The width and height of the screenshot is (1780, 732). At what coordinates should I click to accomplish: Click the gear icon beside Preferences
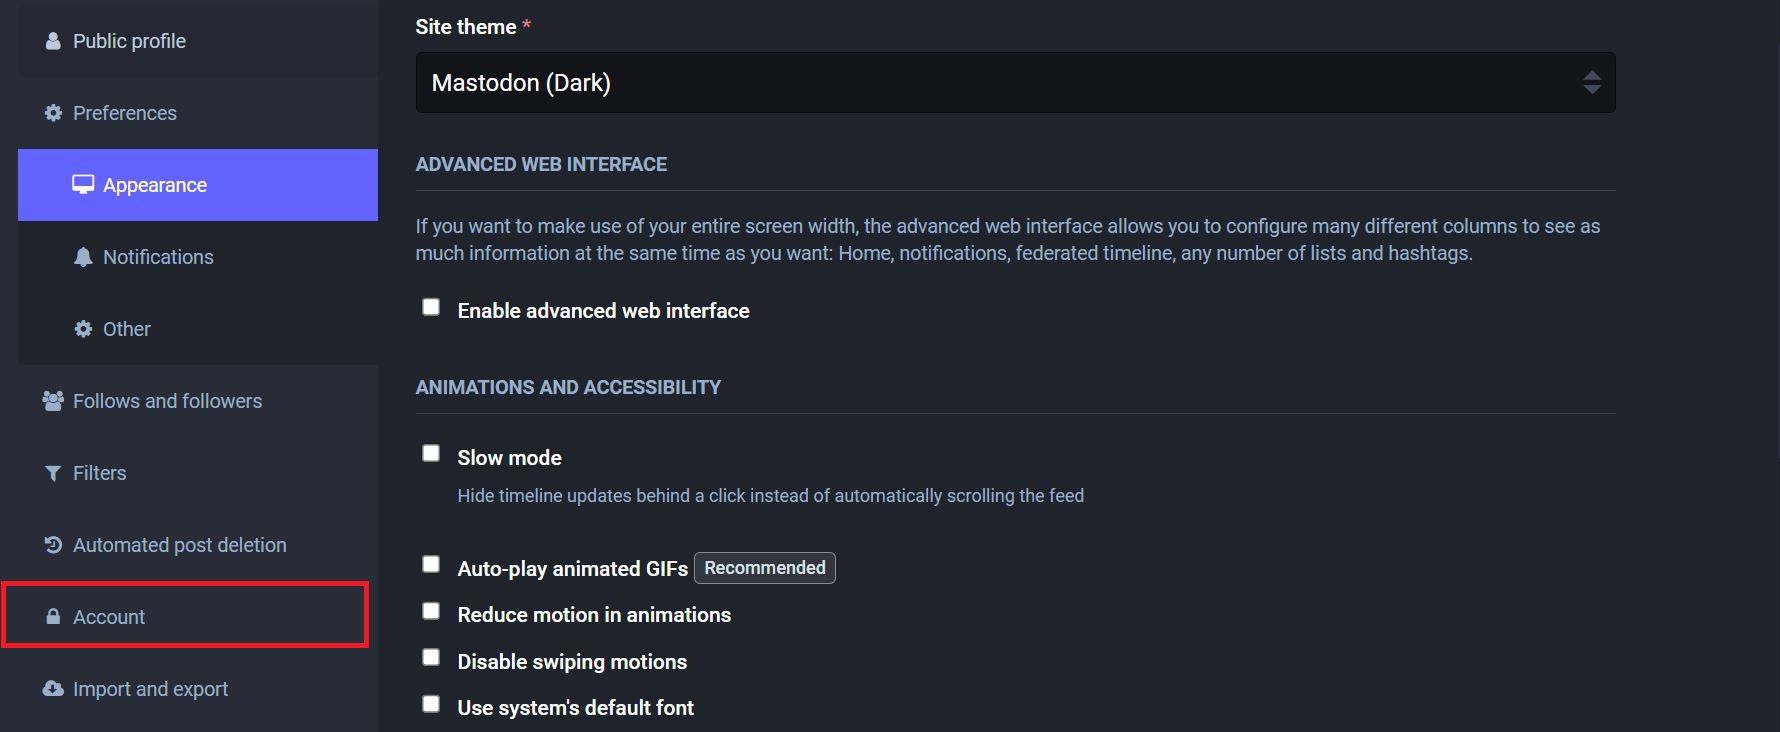(x=52, y=113)
